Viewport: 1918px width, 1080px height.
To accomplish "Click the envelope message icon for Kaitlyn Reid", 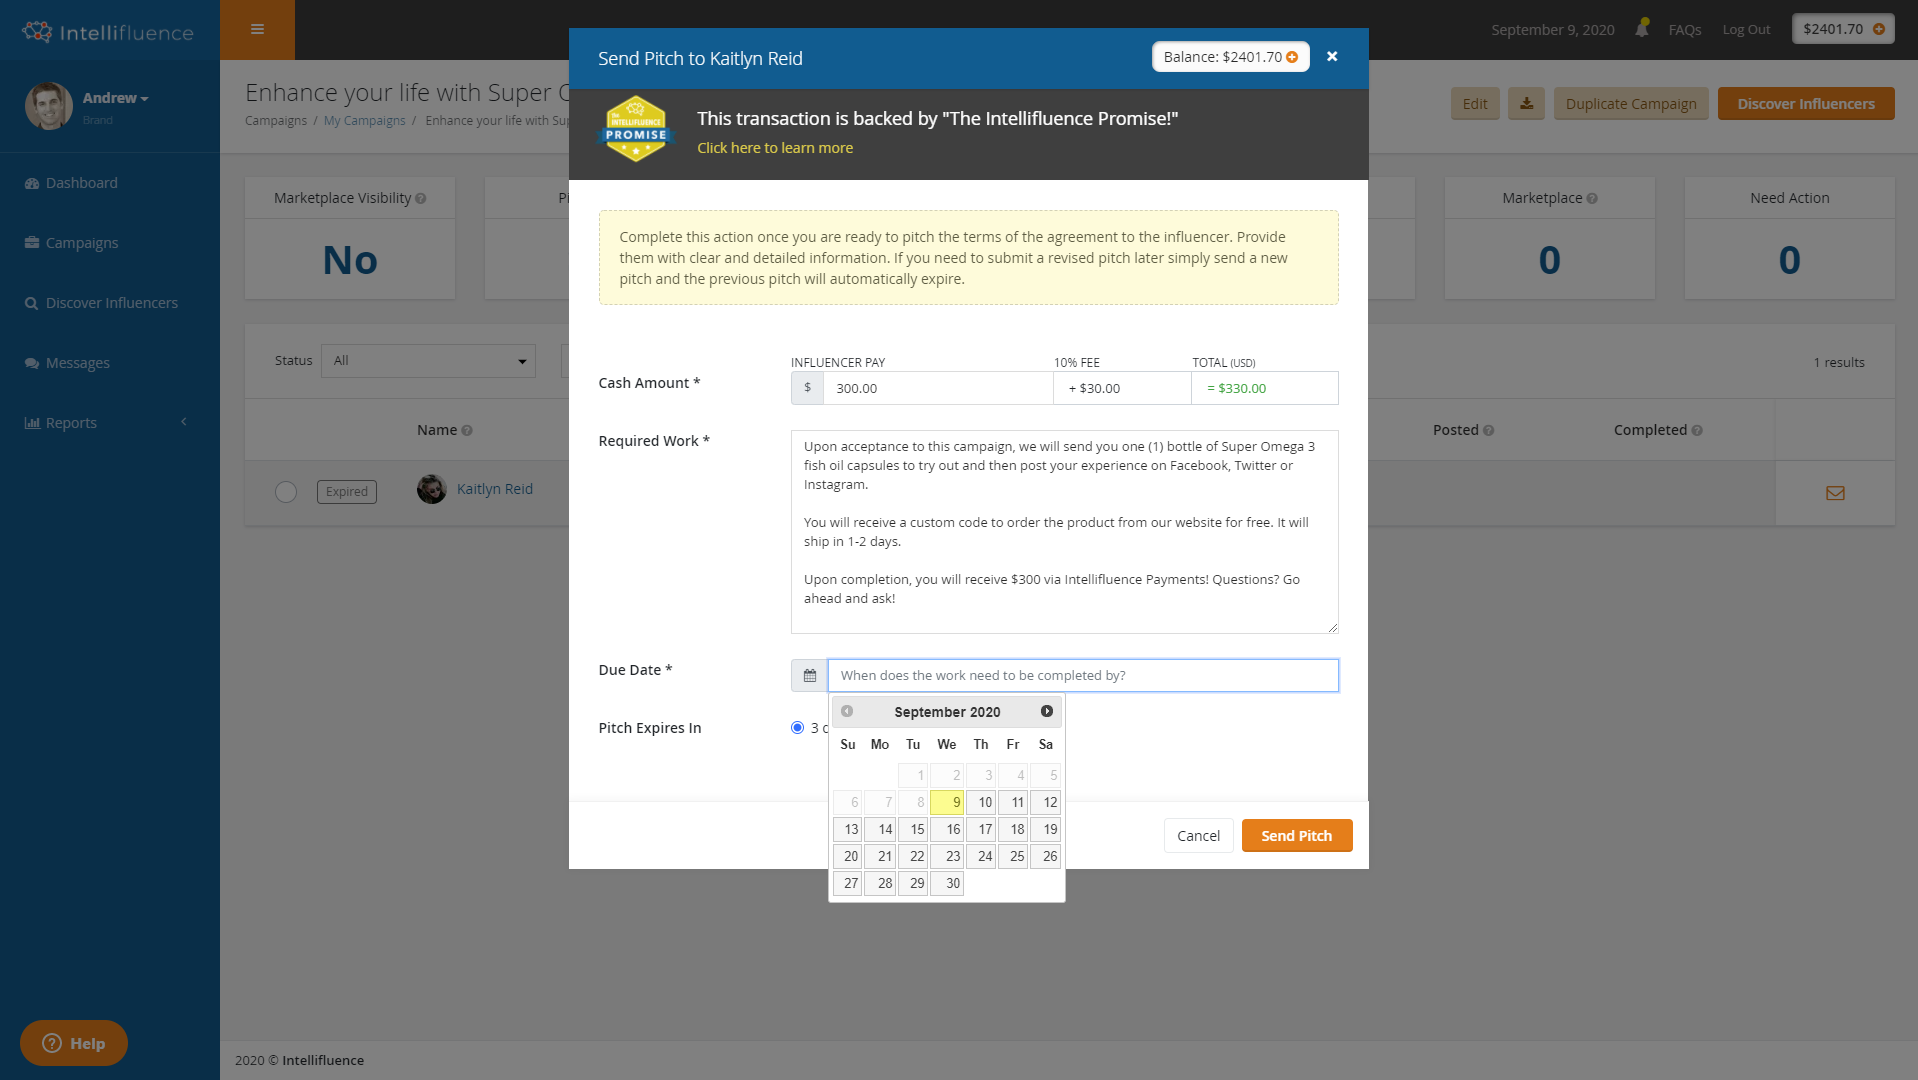I will [x=1835, y=493].
